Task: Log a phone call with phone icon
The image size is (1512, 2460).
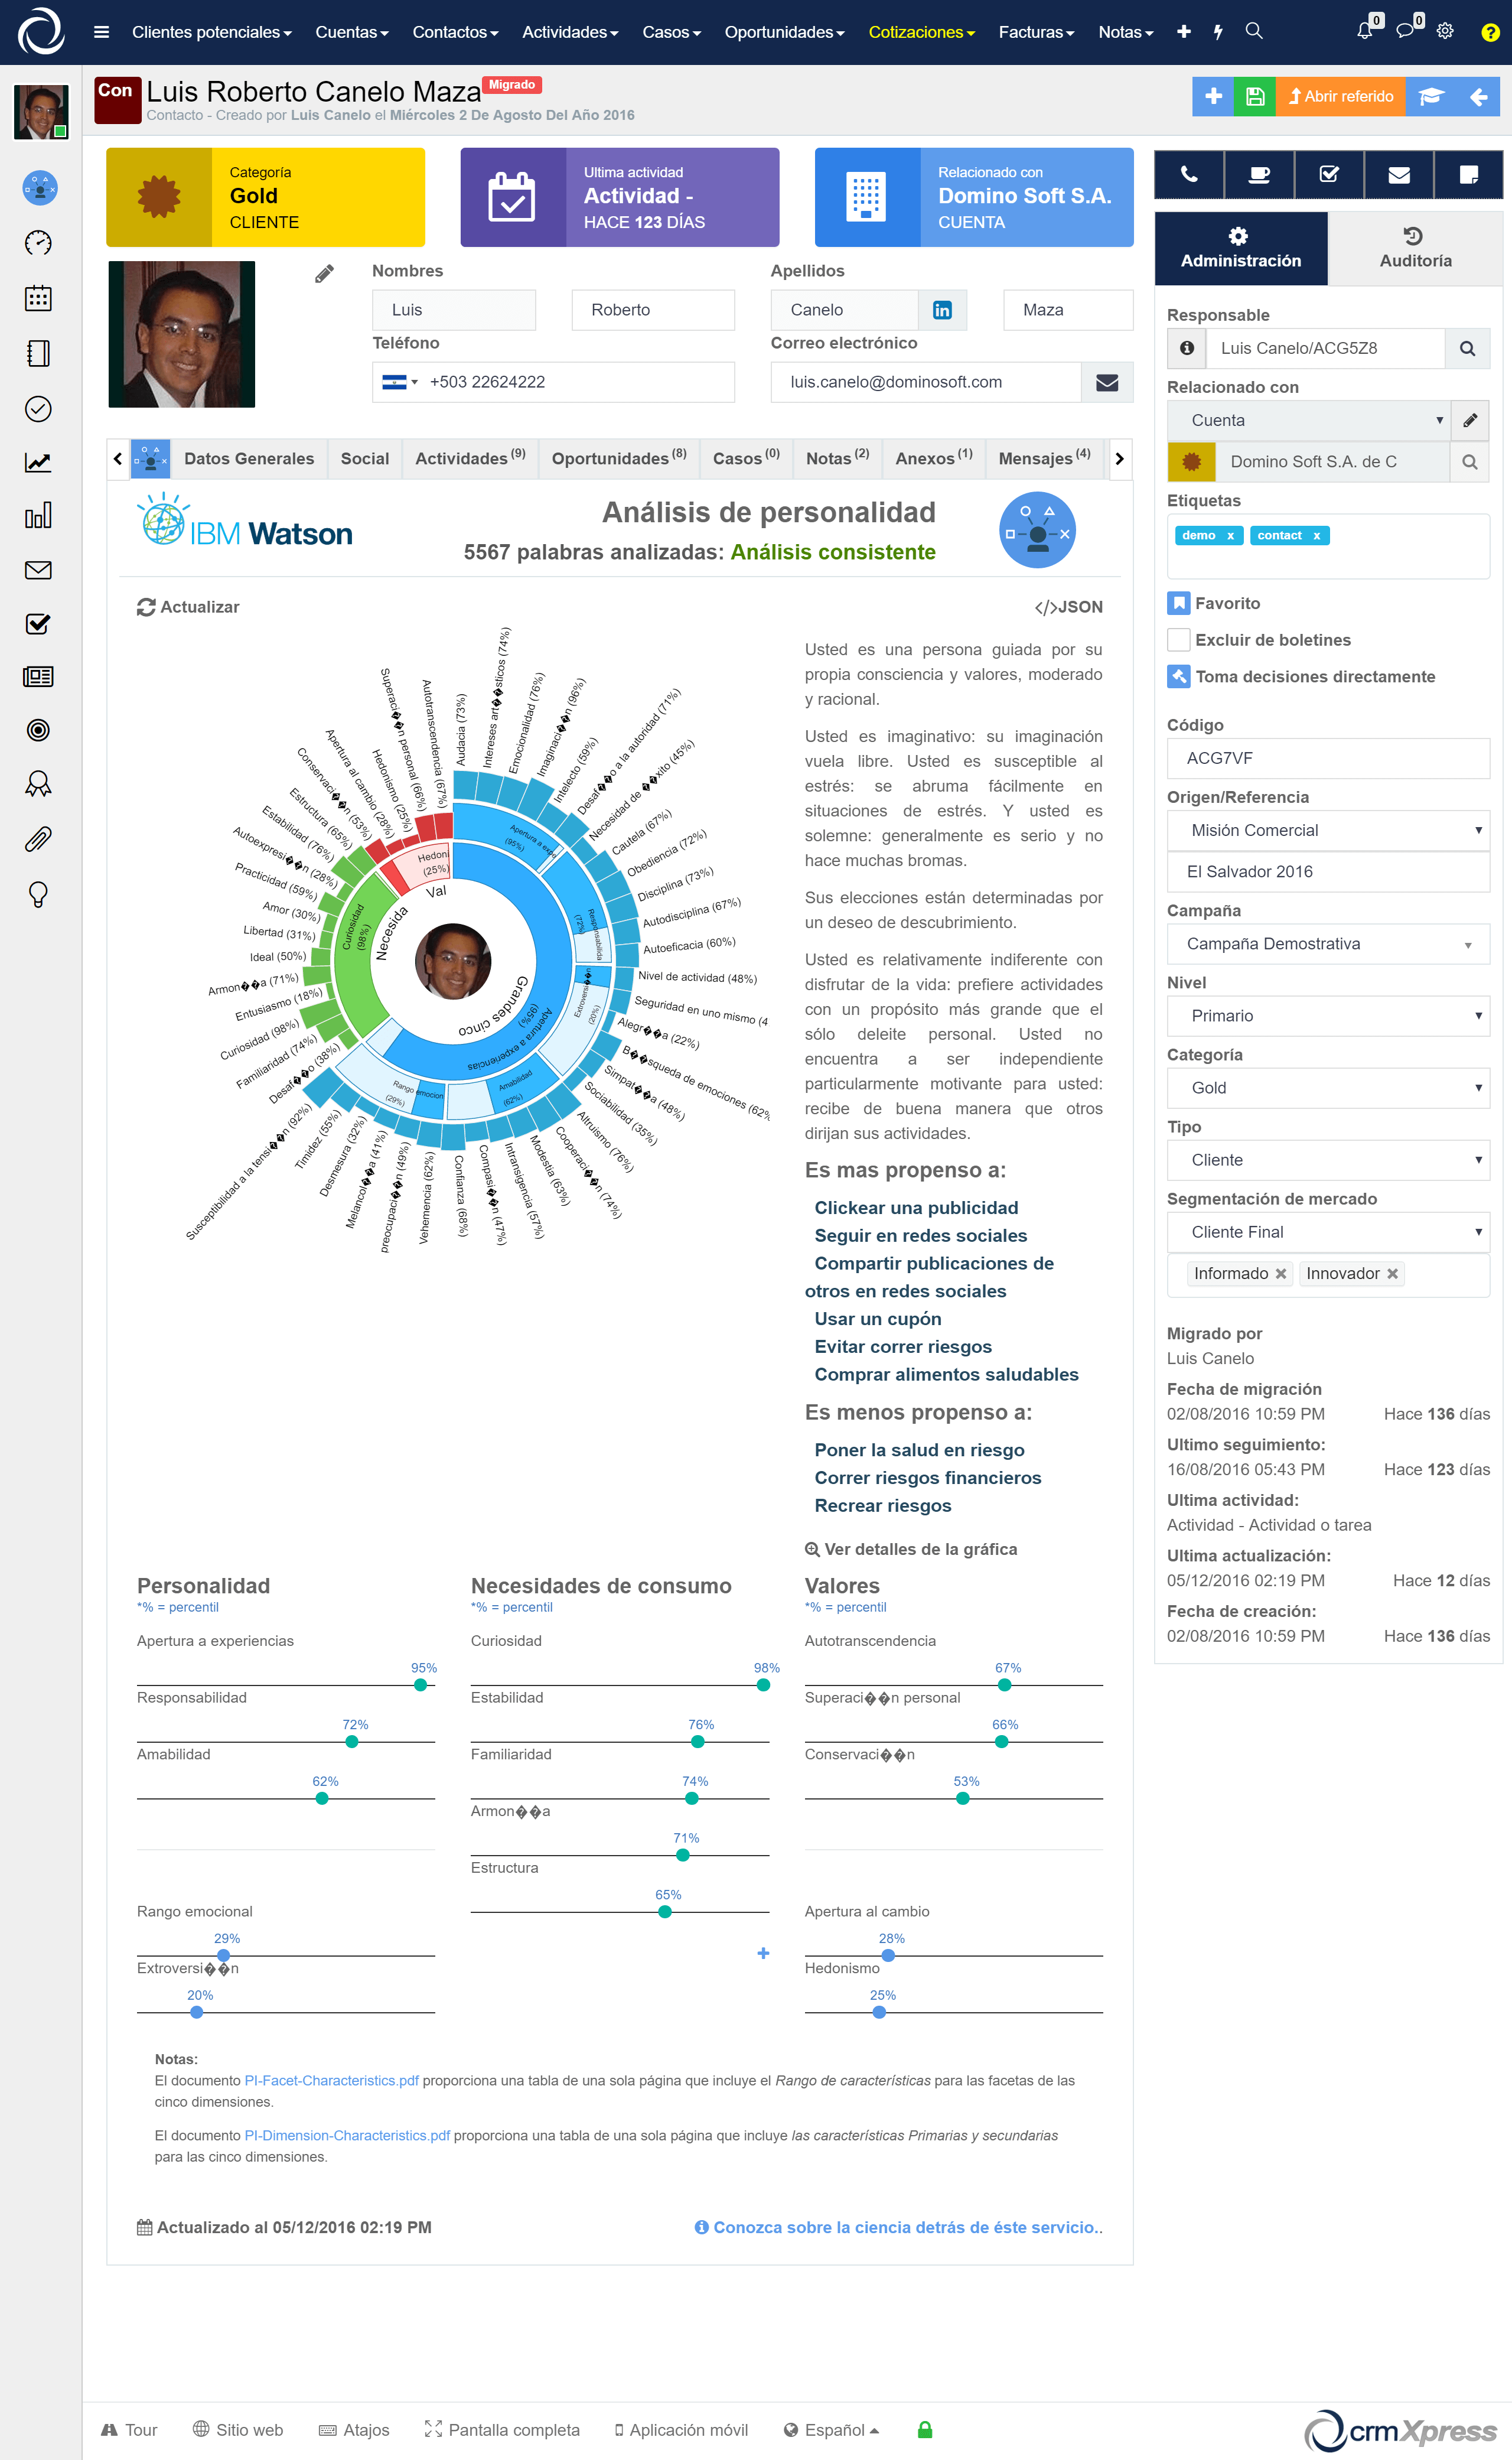Action: pos(1189,175)
